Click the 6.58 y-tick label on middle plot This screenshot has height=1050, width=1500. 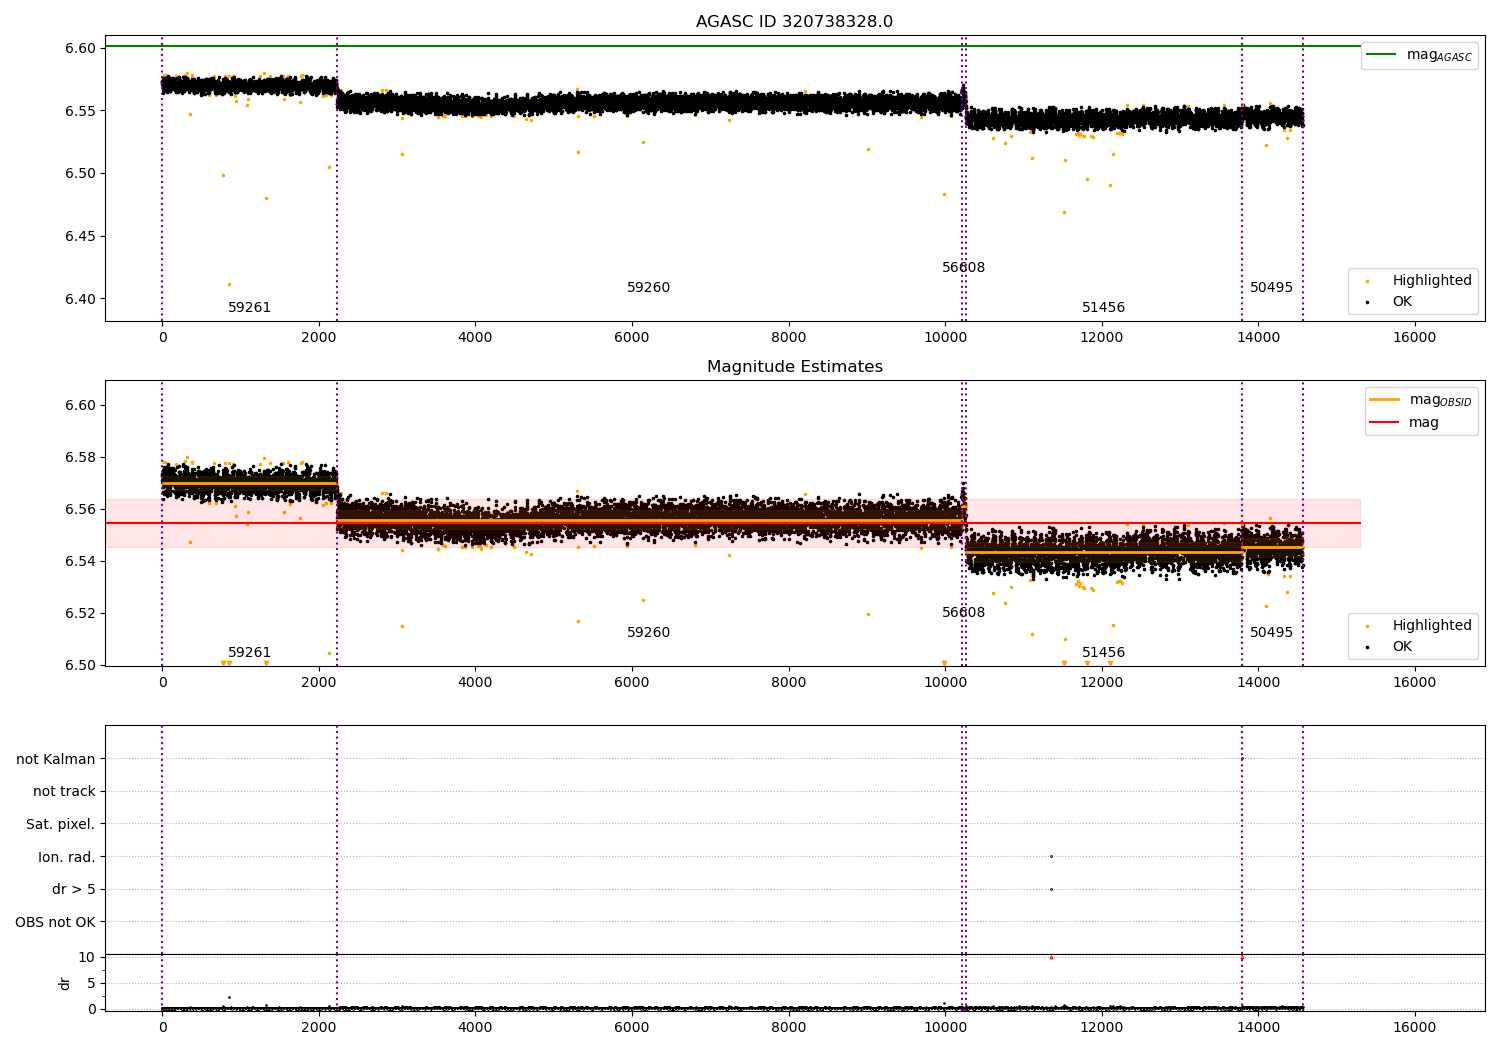click(81, 457)
